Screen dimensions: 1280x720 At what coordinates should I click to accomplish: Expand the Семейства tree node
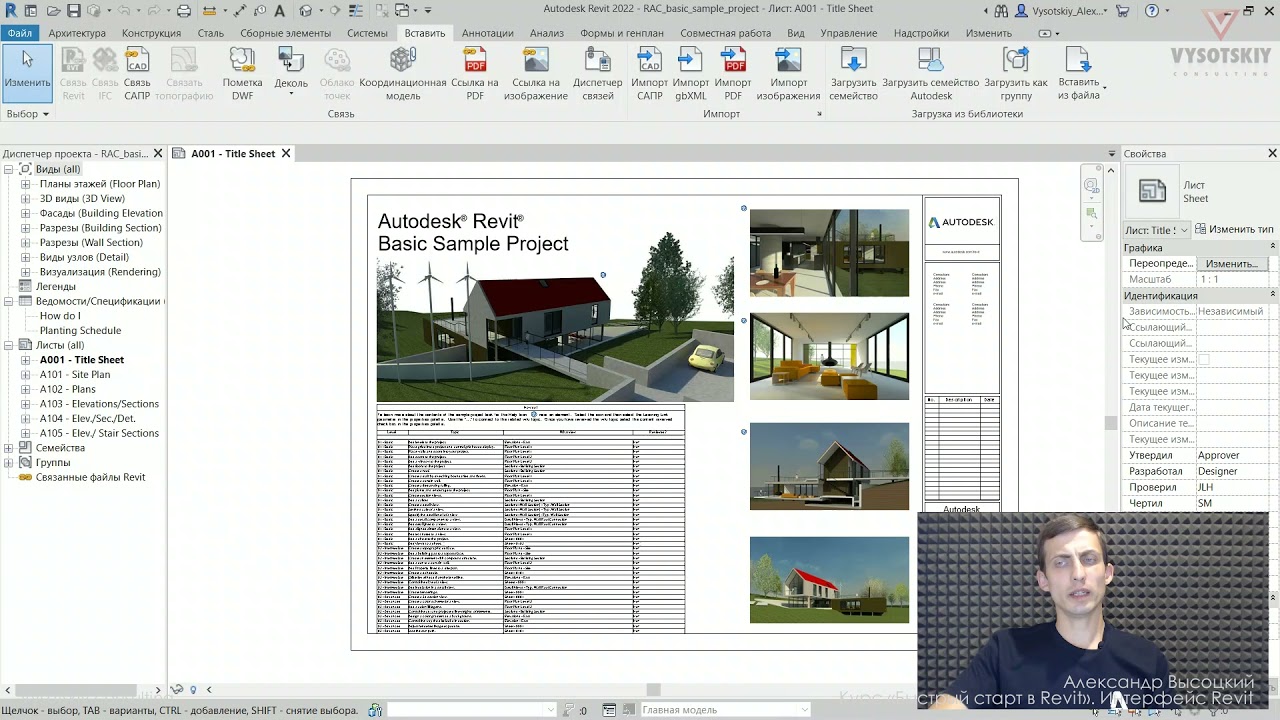[9, 448]
